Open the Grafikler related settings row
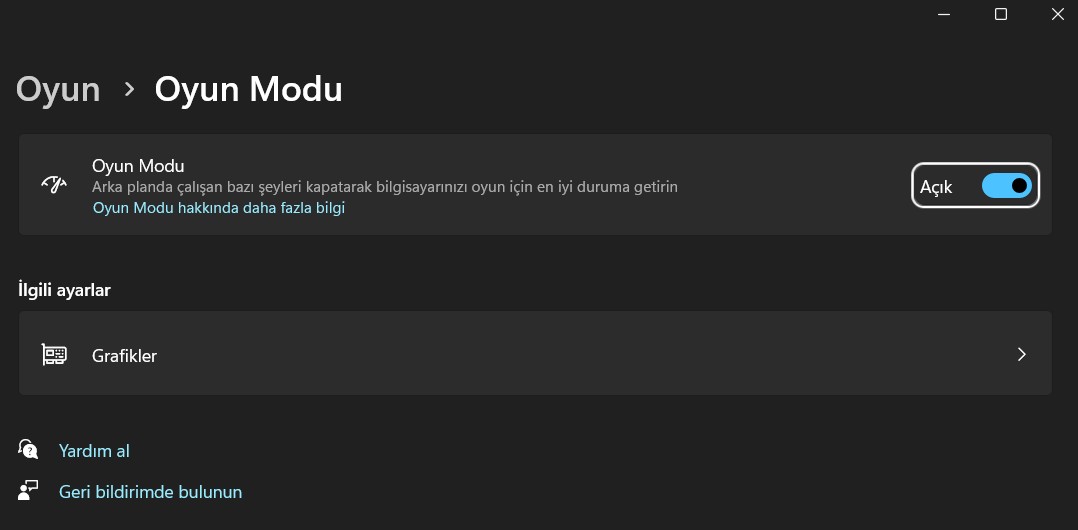This screenshot has height=530, width=1078. [x=535, y=353]
